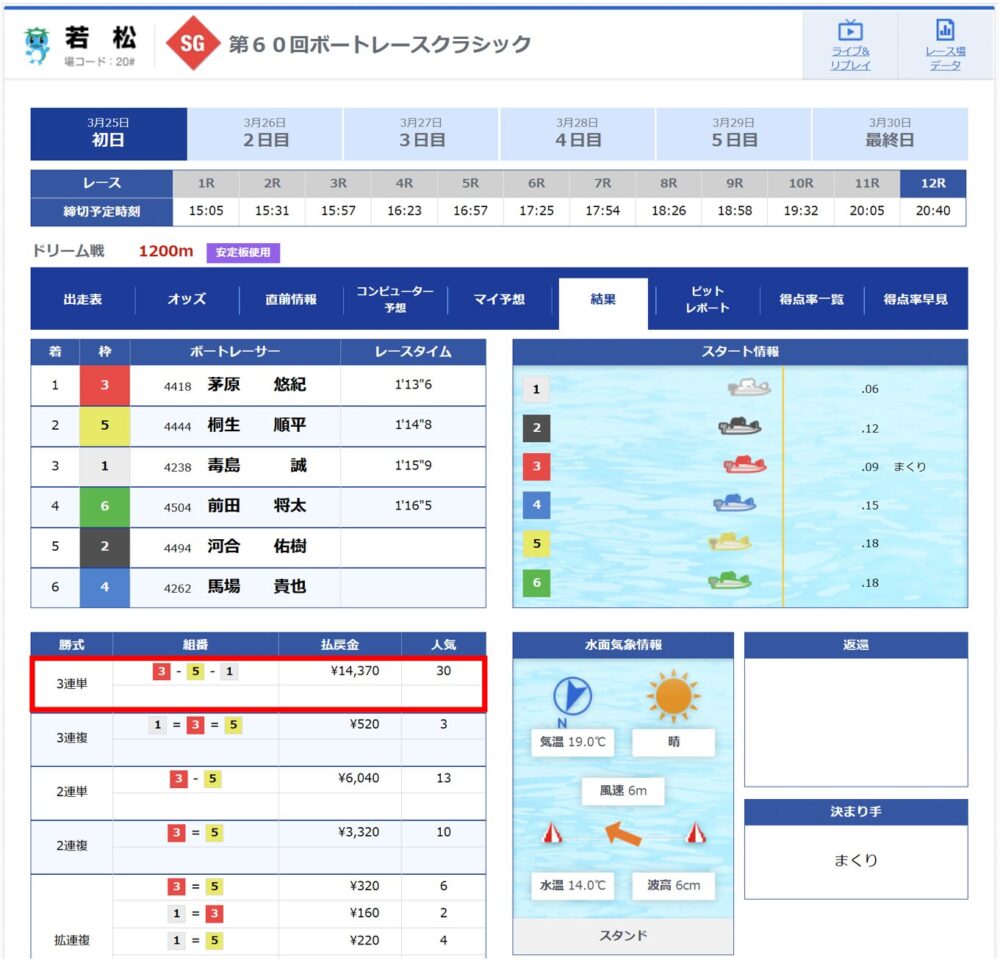Viewport: 1000px width, 960px height.
Task: Select the 2日目 March 26 tab
Action: [265, 134]
